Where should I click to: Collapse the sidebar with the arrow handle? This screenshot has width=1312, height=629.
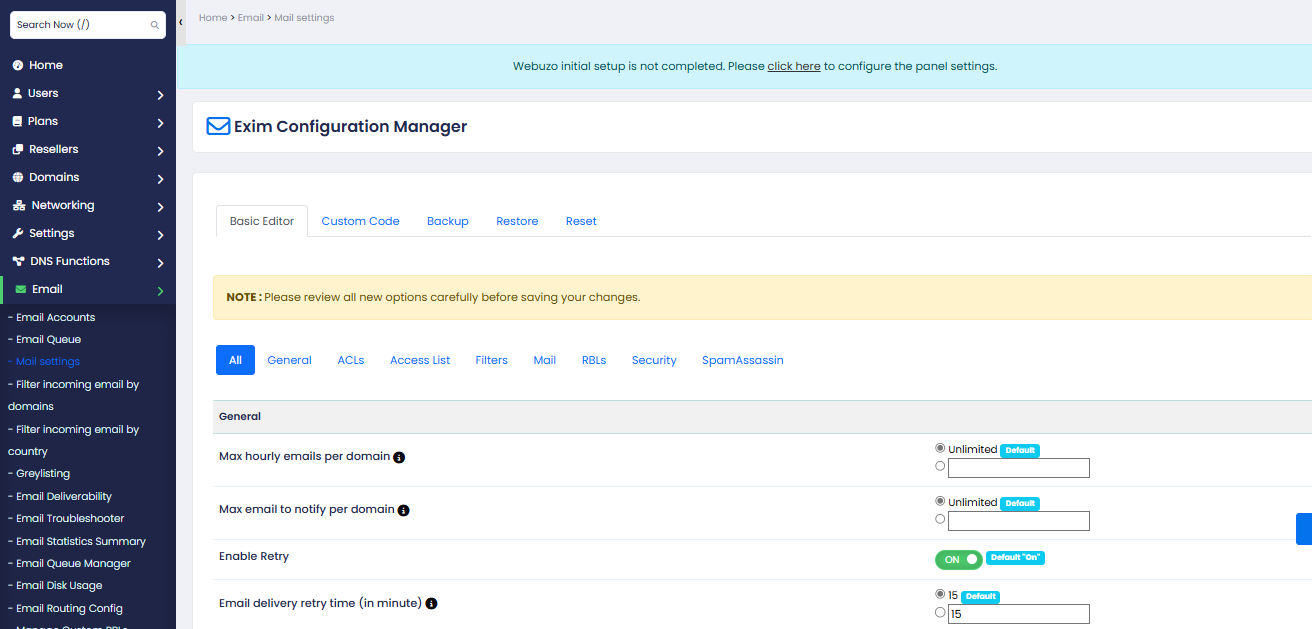point(180,22)
